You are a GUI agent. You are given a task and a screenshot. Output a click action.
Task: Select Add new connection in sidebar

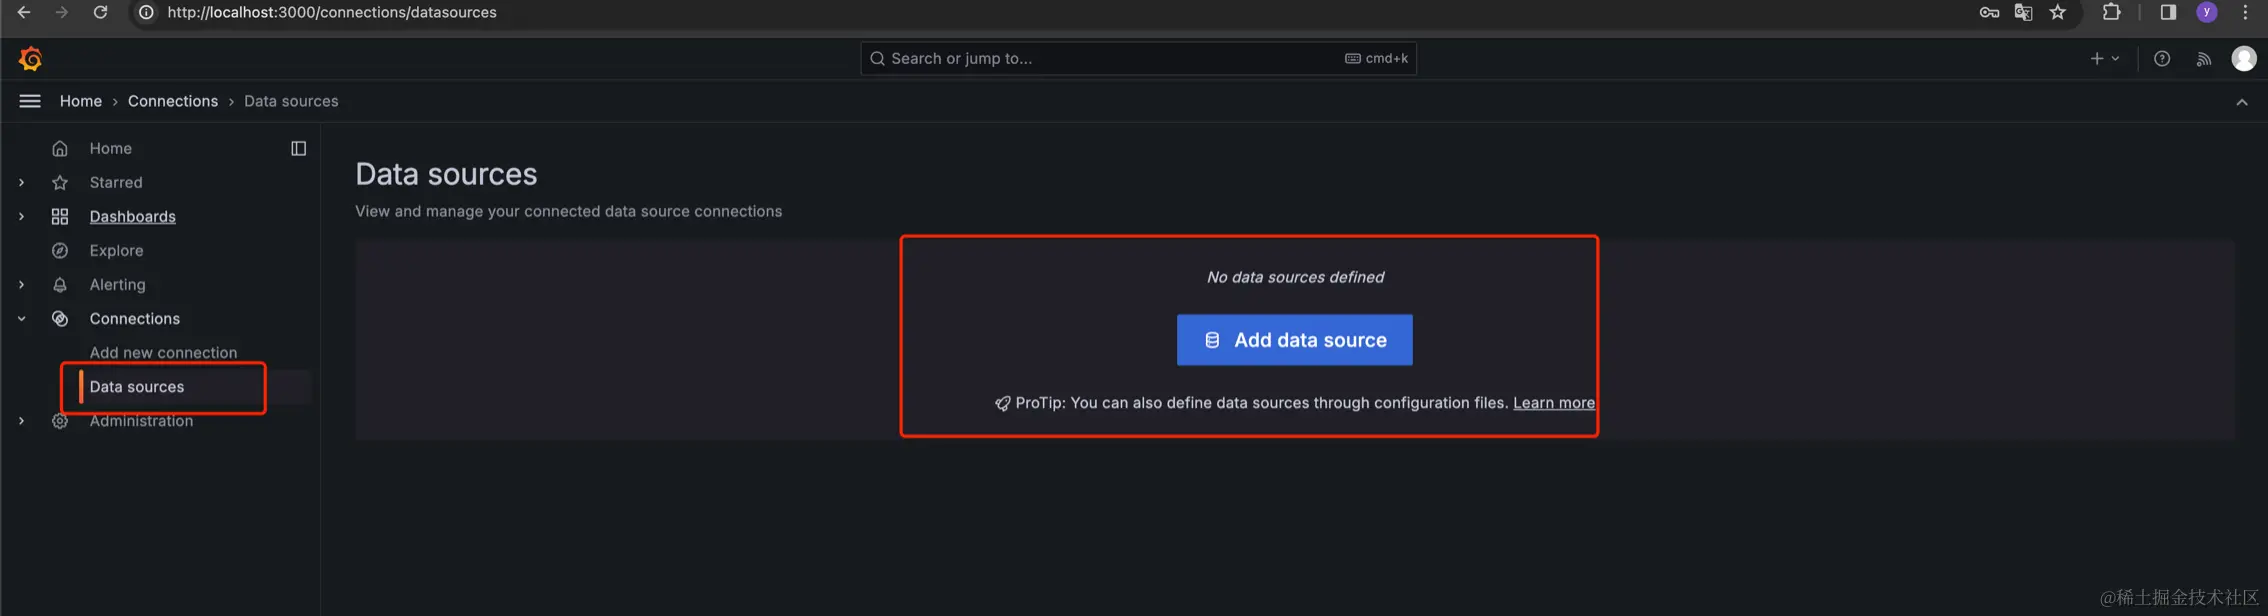pyautogui.click(x=163, y=353)
